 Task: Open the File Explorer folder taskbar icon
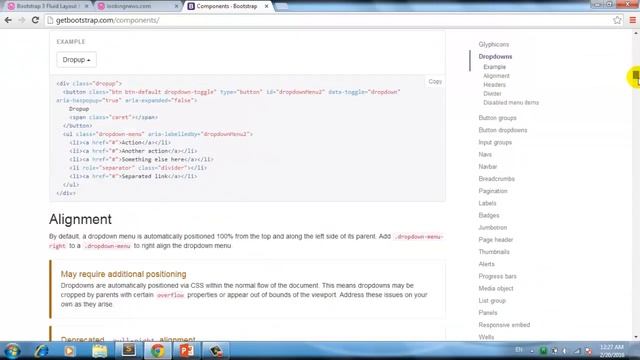pos(100,351)
